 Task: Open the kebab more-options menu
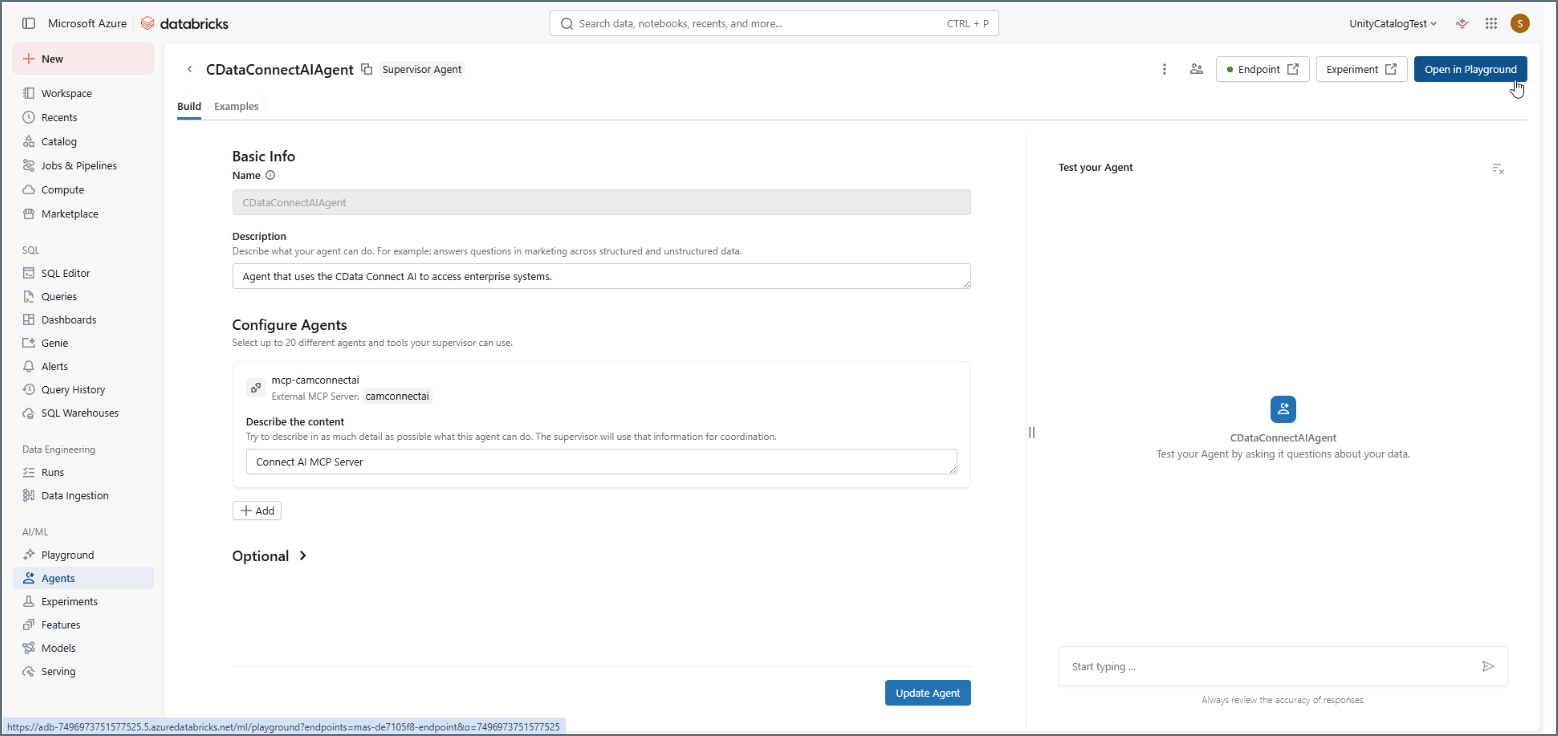tap(1164, 69)
